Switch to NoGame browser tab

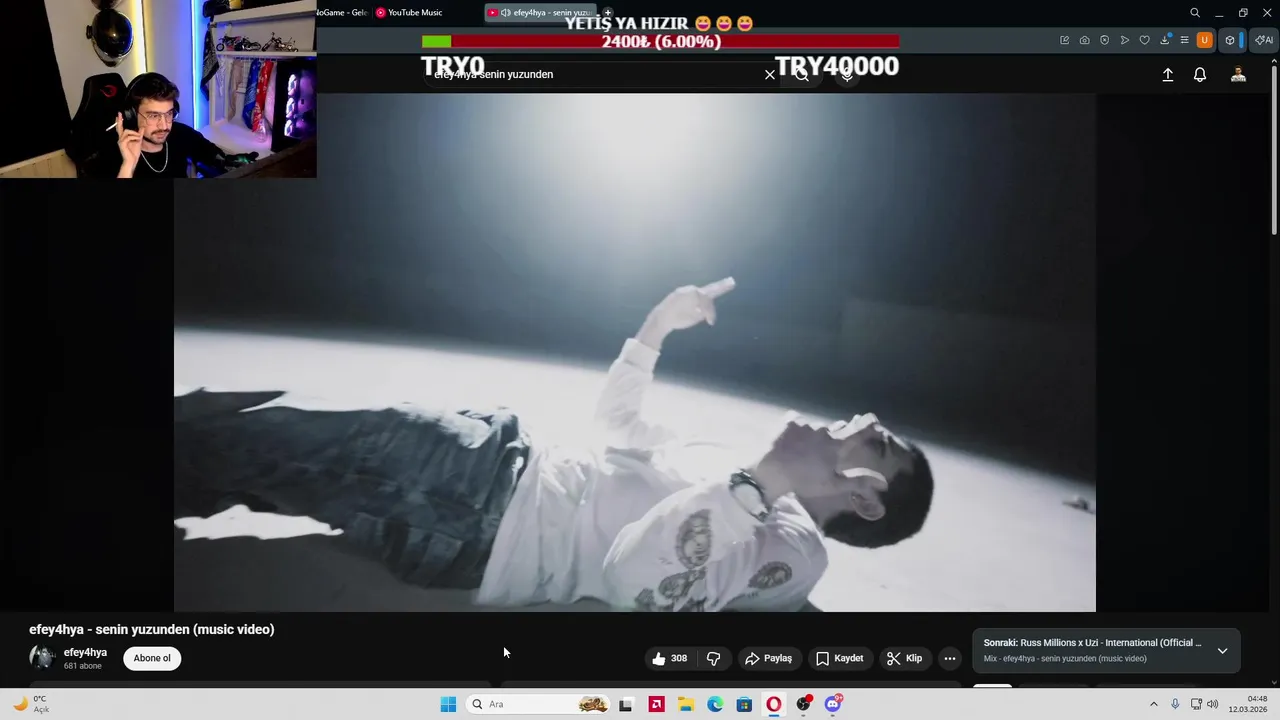pyautogui.click(x=343, y=13)
